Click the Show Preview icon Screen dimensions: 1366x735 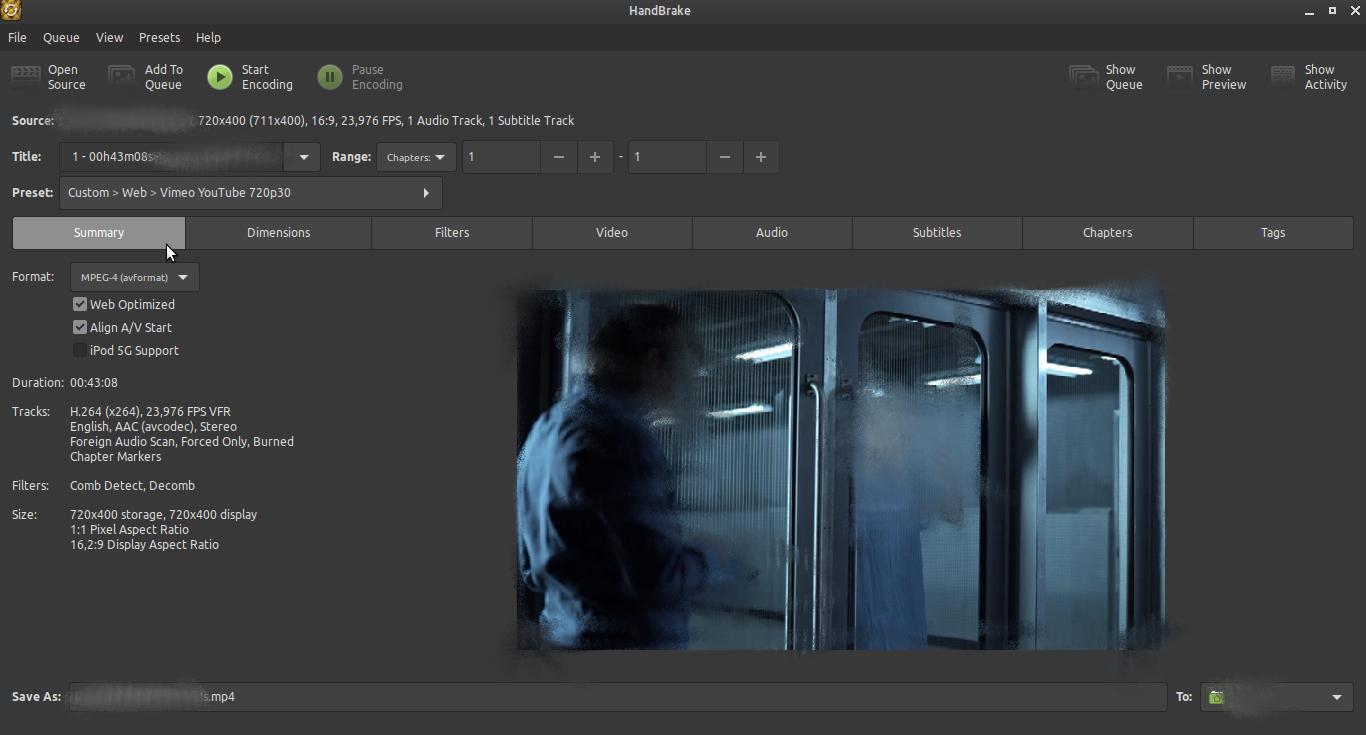1180,77
